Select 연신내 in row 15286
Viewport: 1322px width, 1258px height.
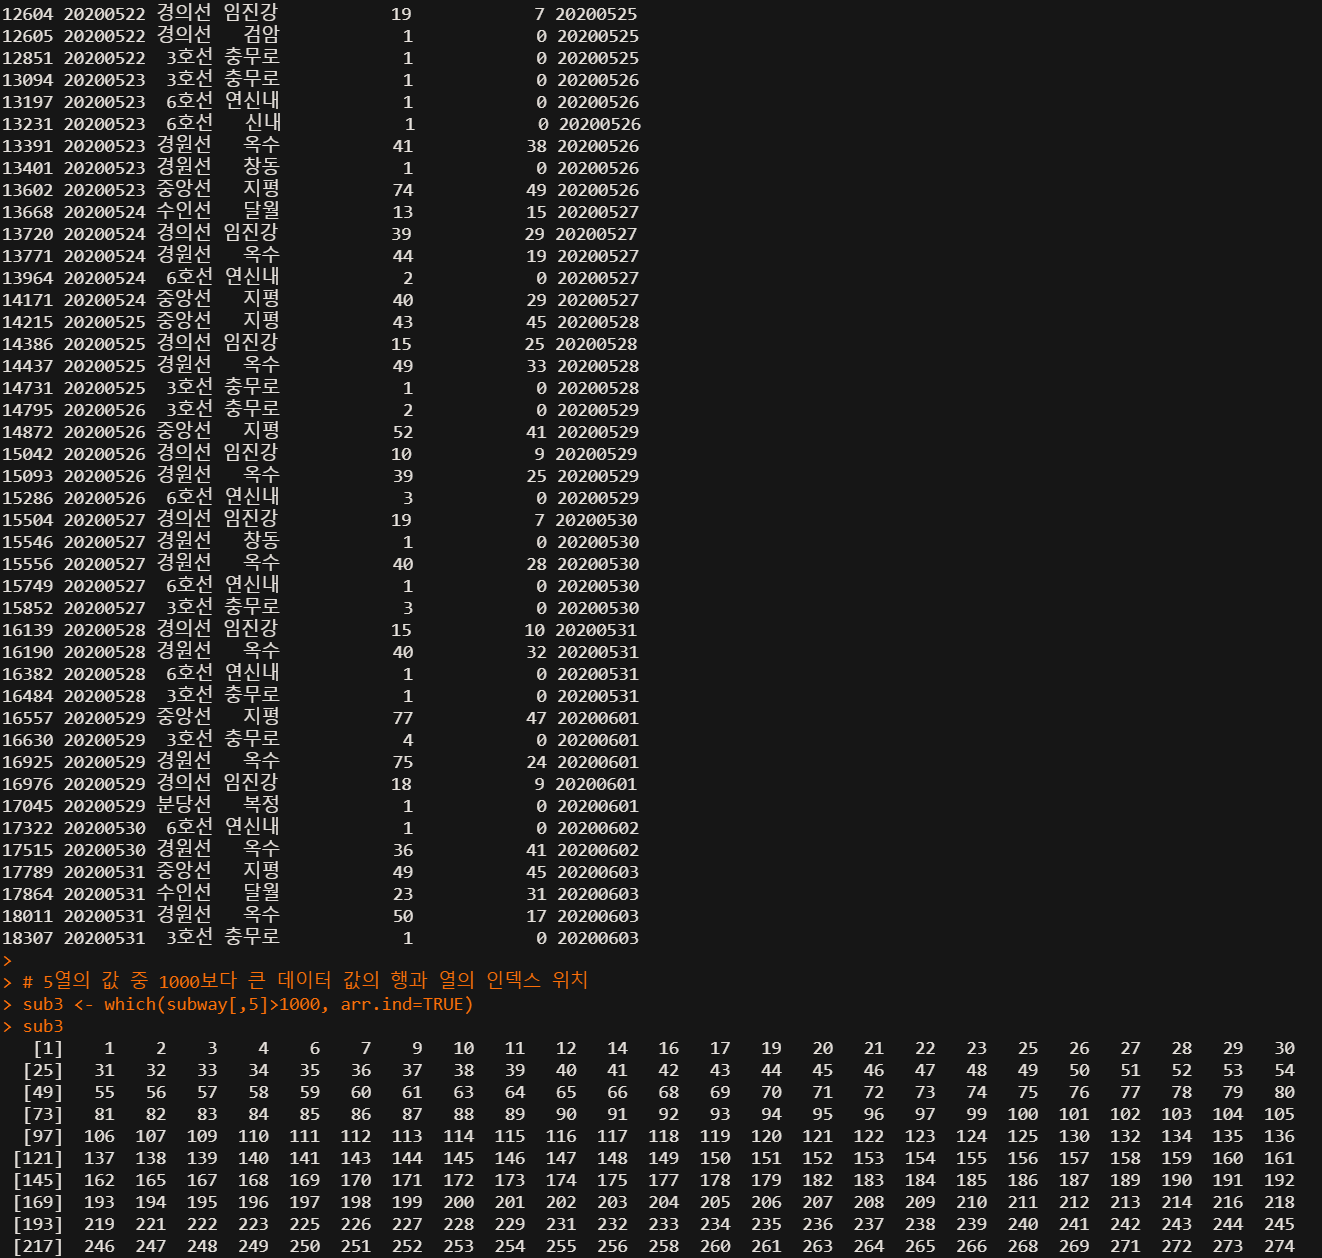pyautogui.click(x=252, y=498)
